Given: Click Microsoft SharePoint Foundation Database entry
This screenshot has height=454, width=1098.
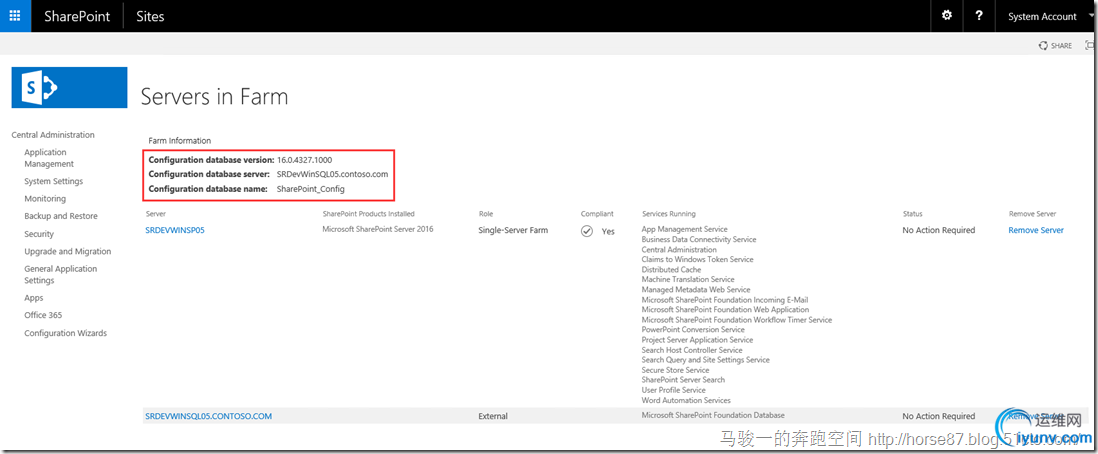Looking at the screenshot, I should [x=713, y=415].
